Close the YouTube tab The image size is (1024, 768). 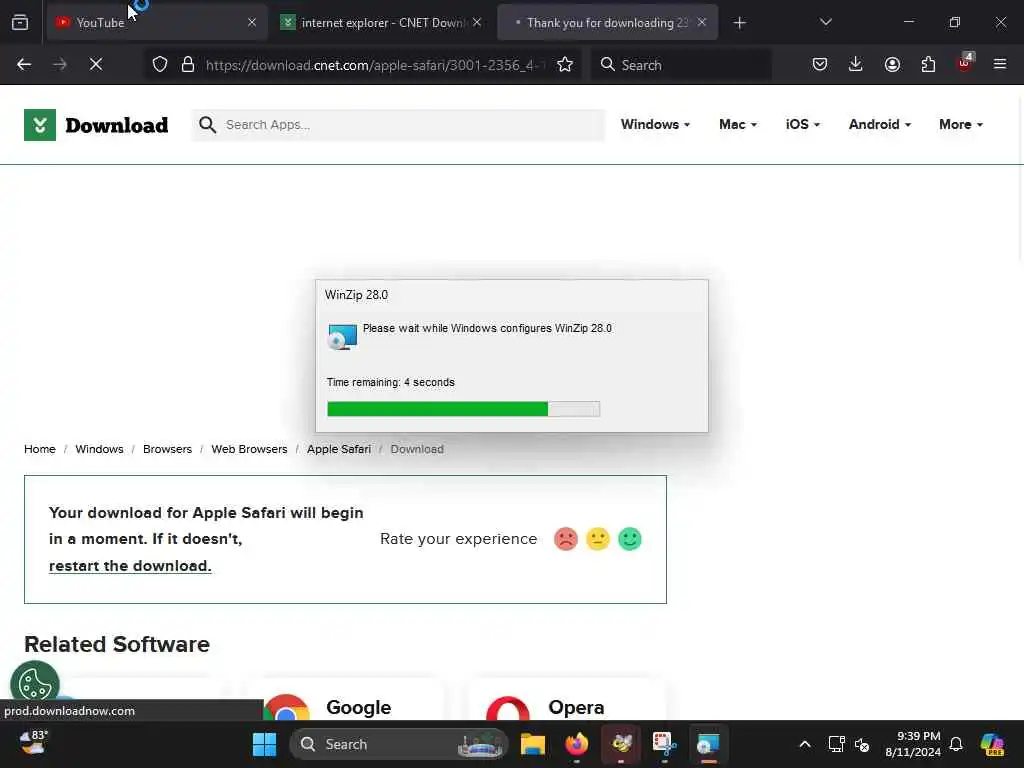[251, 23]
